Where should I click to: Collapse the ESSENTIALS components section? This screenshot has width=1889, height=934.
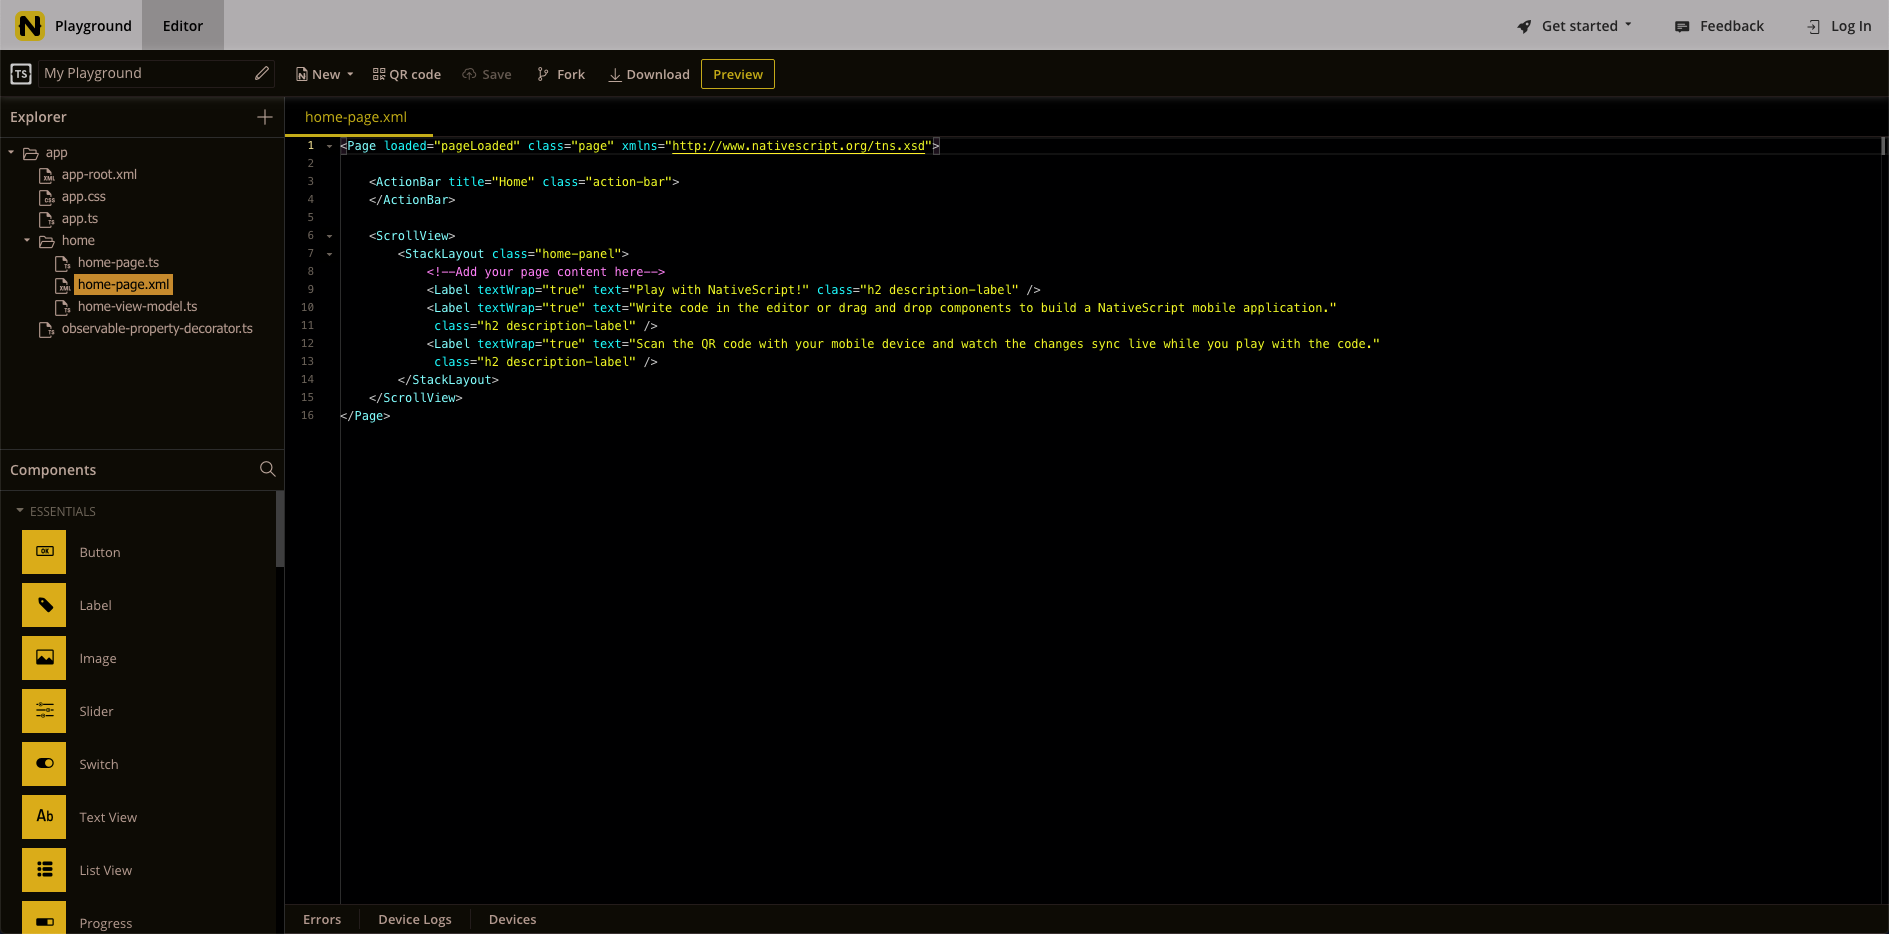20,510
